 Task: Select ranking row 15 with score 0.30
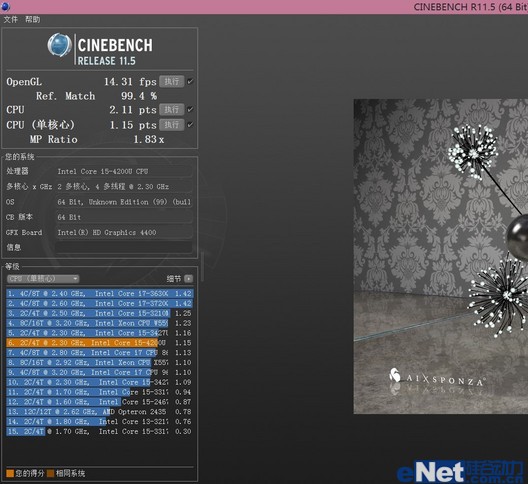(100, 431)
